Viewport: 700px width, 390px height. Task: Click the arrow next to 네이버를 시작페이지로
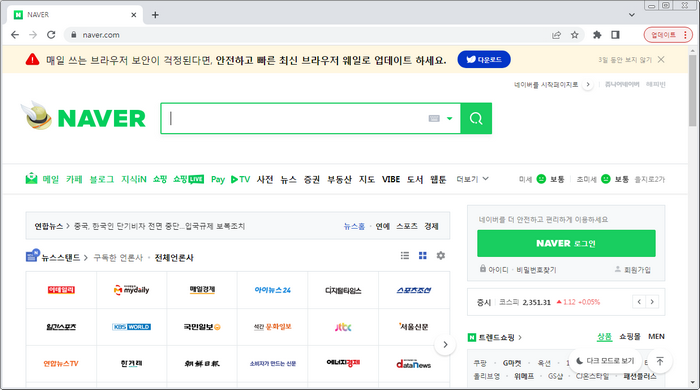pos(588,84)
